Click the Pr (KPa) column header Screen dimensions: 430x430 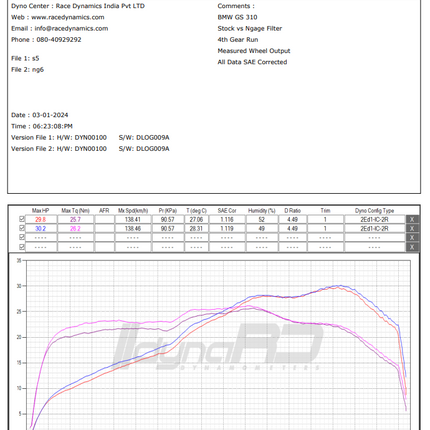coord(168,211)
